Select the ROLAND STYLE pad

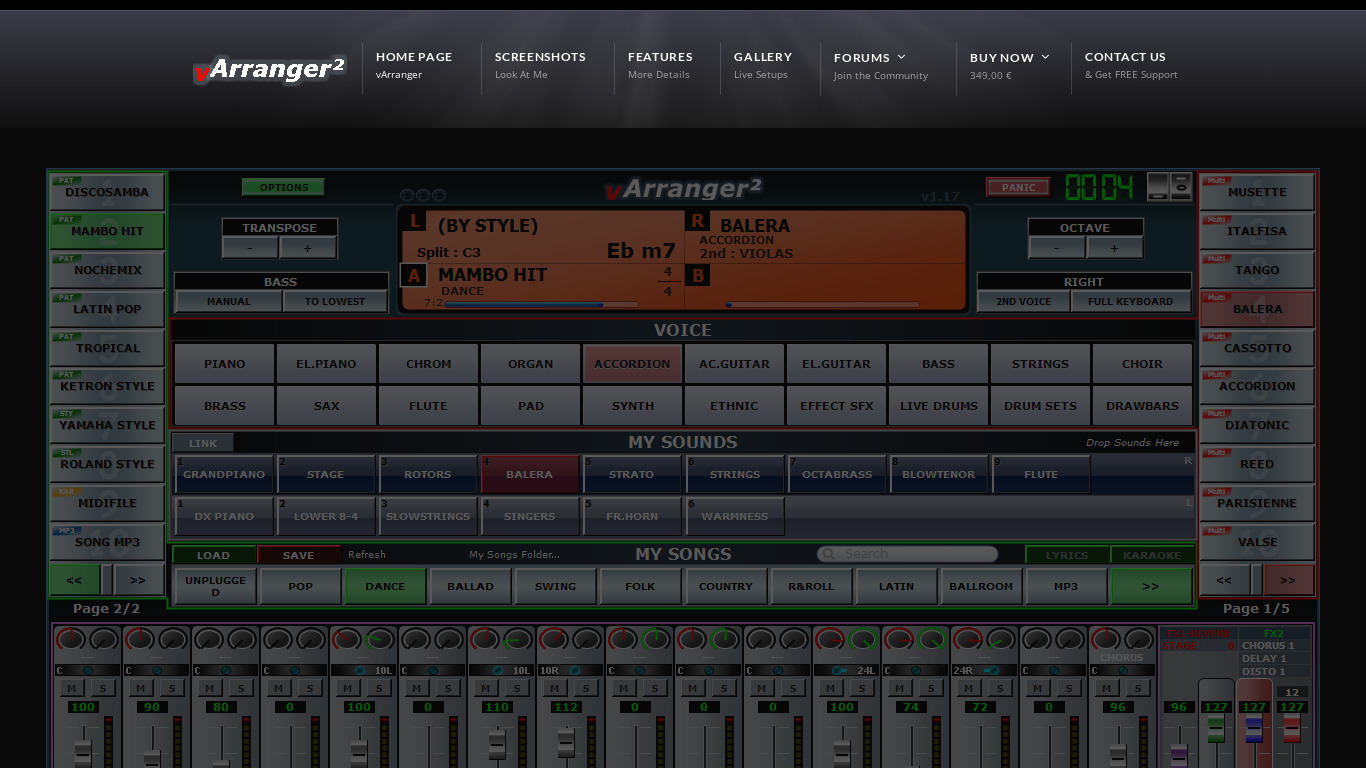click(107, 464)
